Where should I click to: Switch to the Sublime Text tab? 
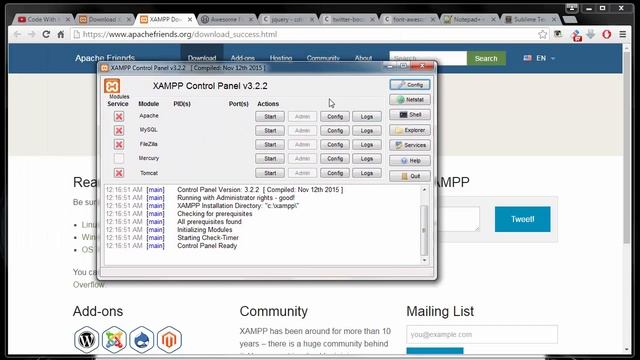(x=529, y=19)
